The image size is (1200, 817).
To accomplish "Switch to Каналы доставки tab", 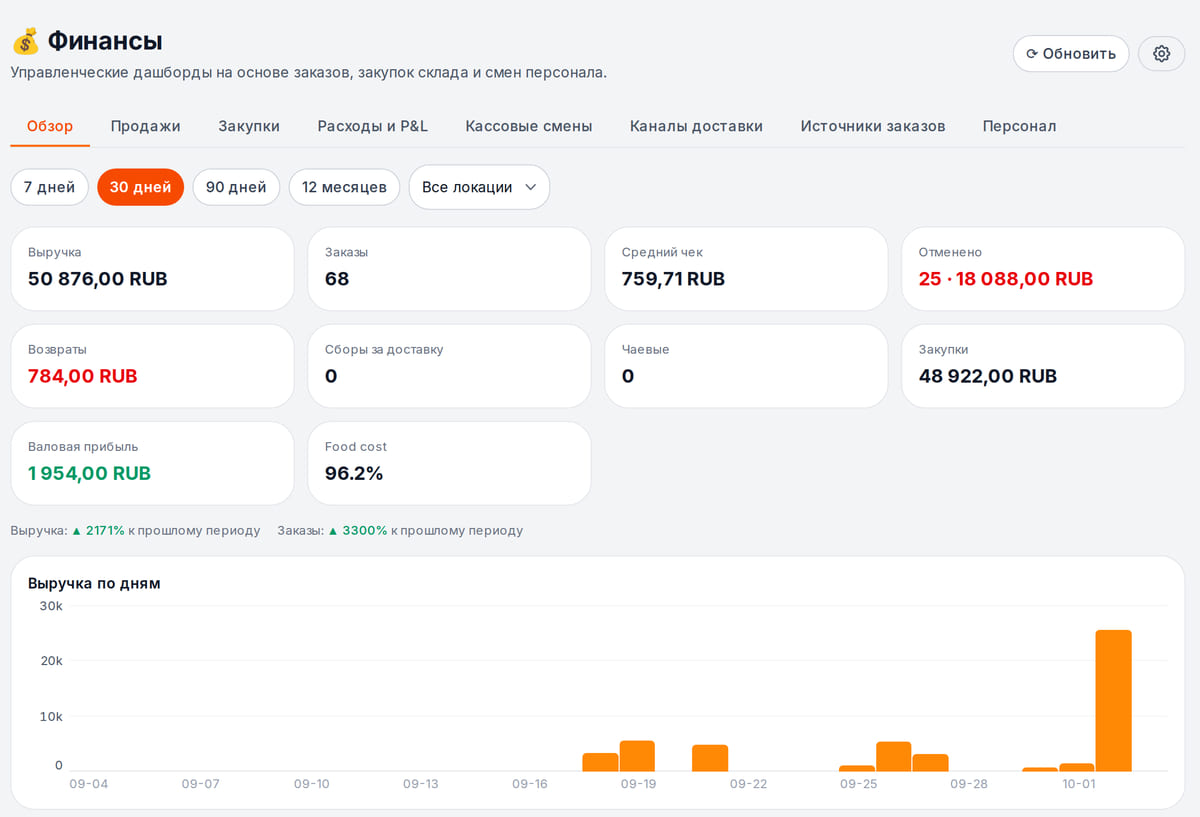I will pos(696,126).
